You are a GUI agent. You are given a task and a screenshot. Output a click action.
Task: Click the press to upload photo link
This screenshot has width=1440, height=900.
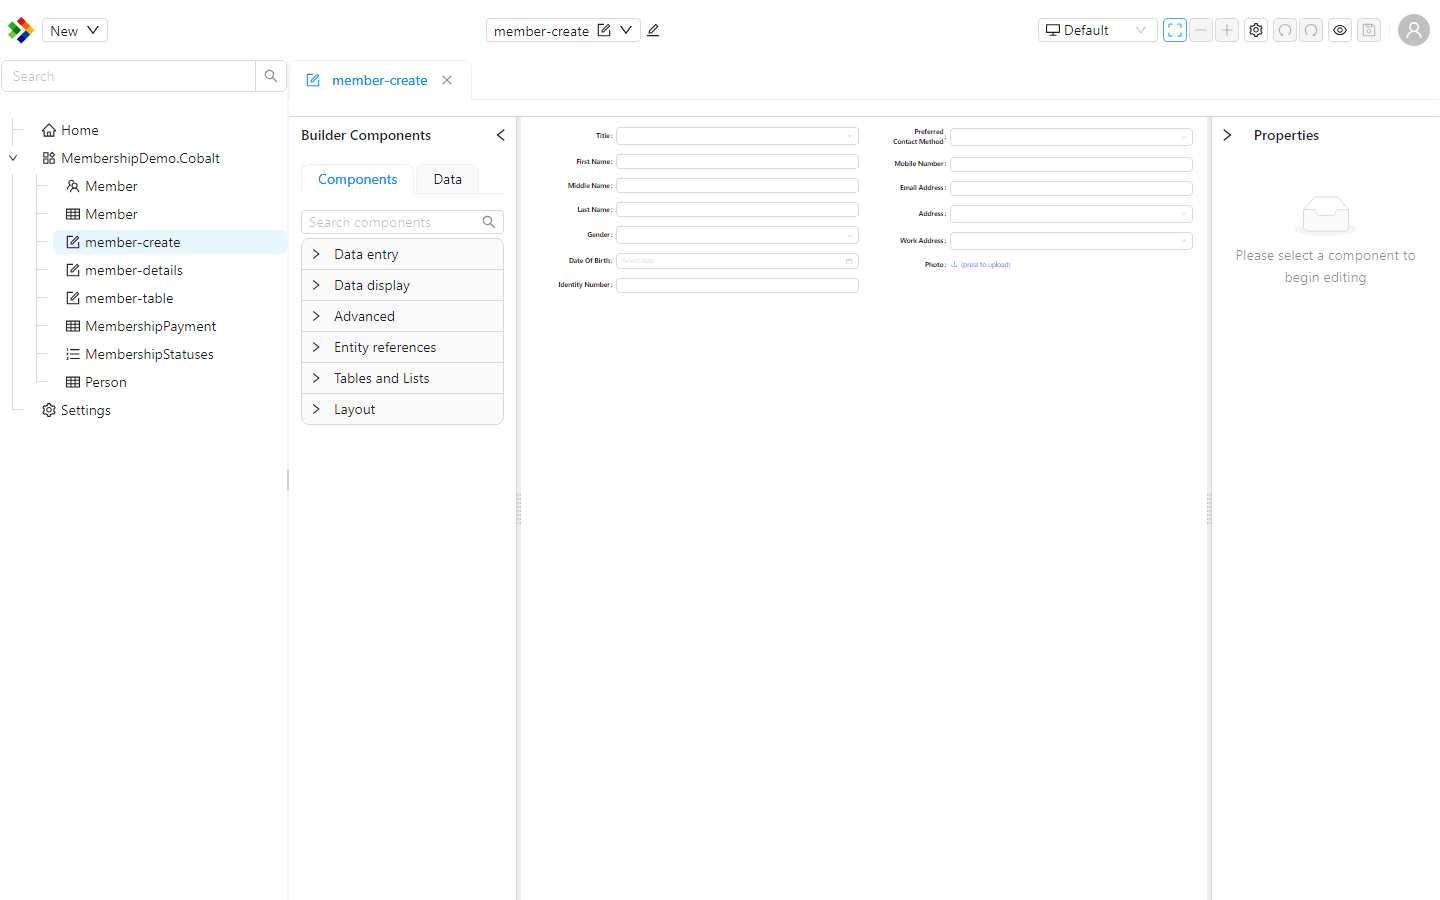[x=985, y=265]
